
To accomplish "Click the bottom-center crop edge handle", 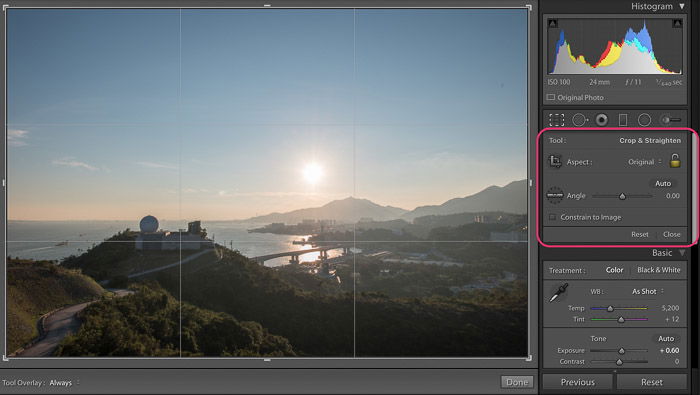I will pyautogui.click(x=267, y=359).
